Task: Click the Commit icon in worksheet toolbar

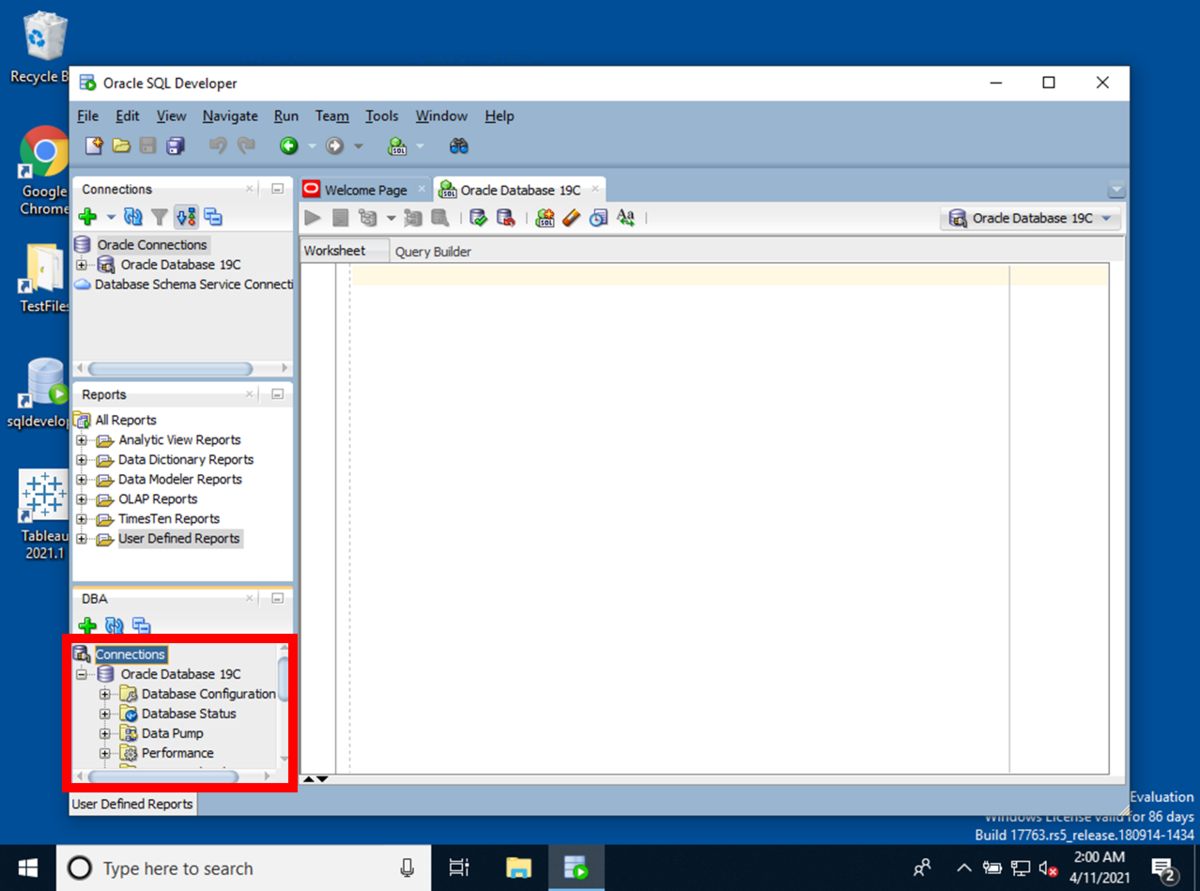Action: coord(478,217)
